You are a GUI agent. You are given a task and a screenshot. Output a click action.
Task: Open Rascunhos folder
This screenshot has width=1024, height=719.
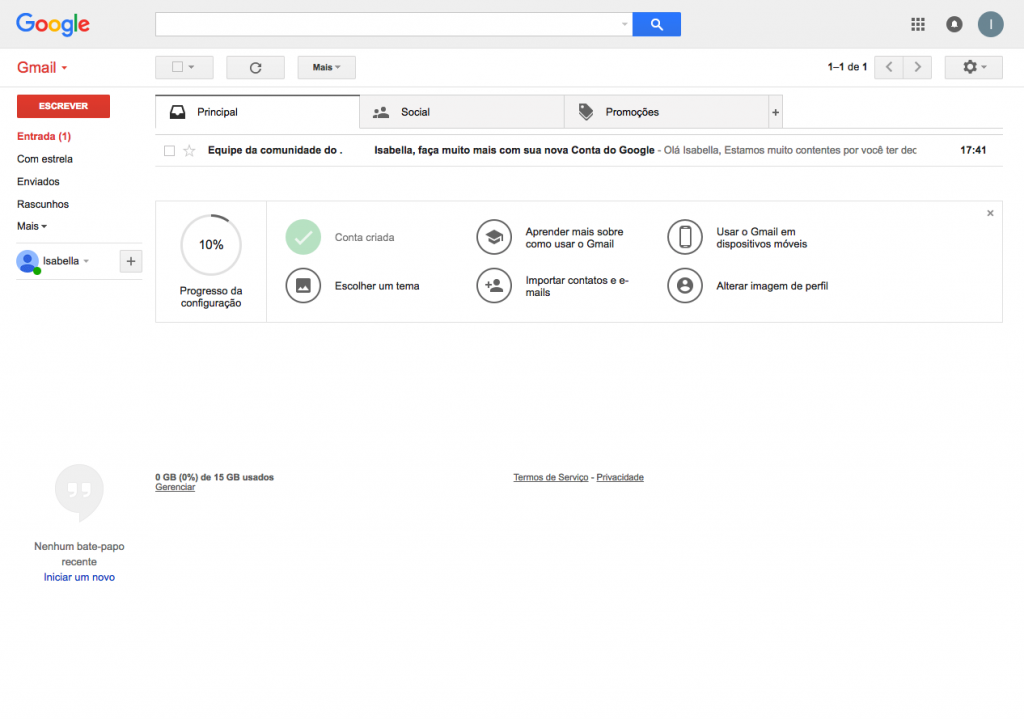tap(42, 204)
